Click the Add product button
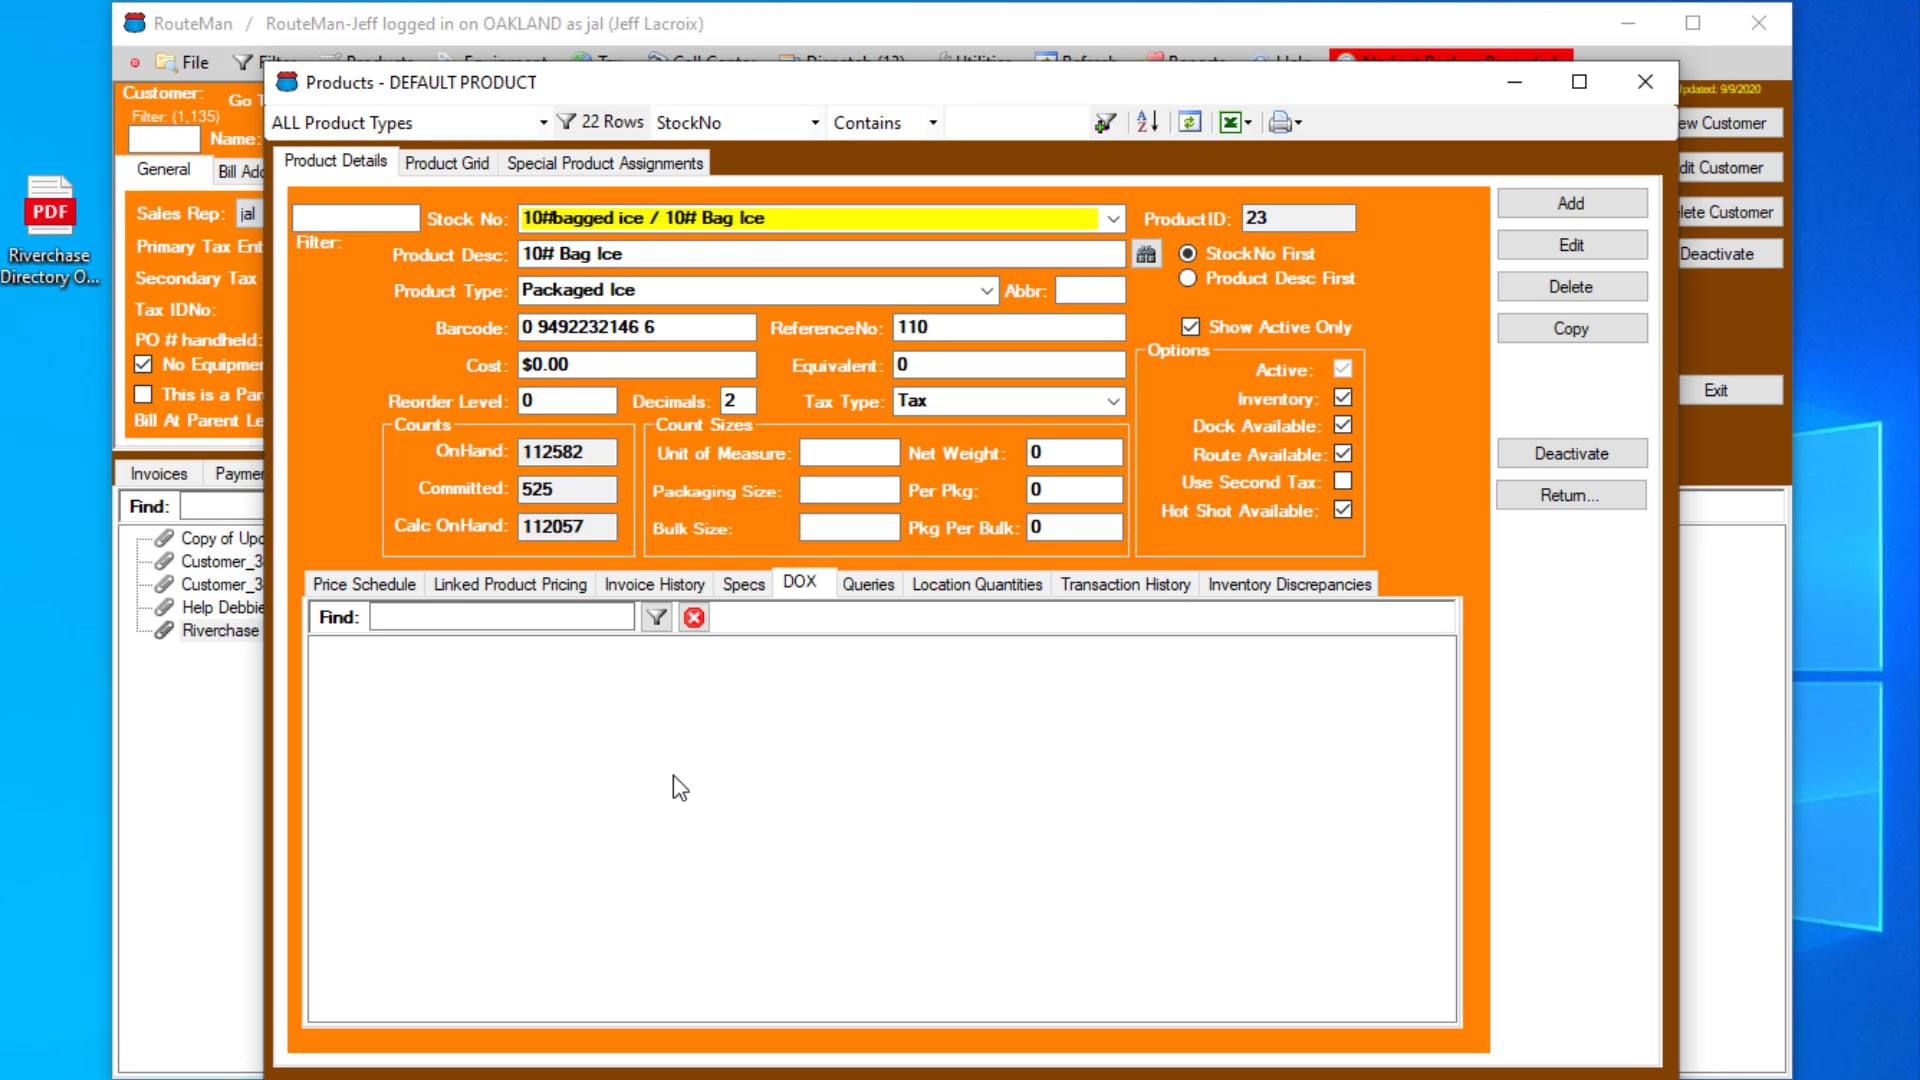 click(1571, 203)
